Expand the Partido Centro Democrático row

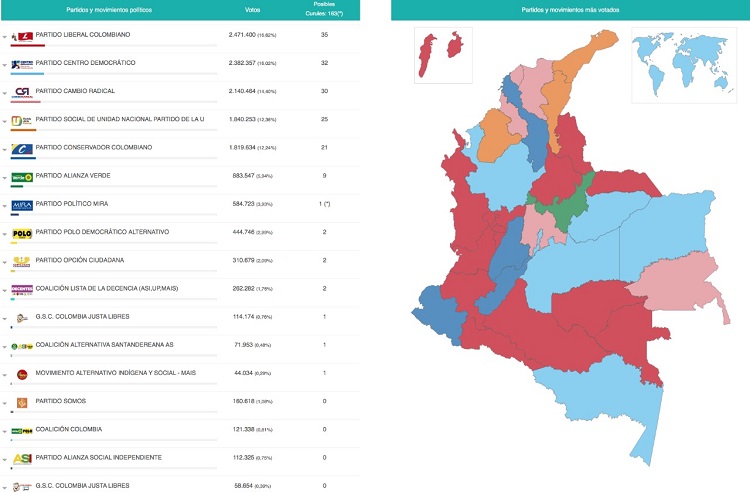pos(5,65)
